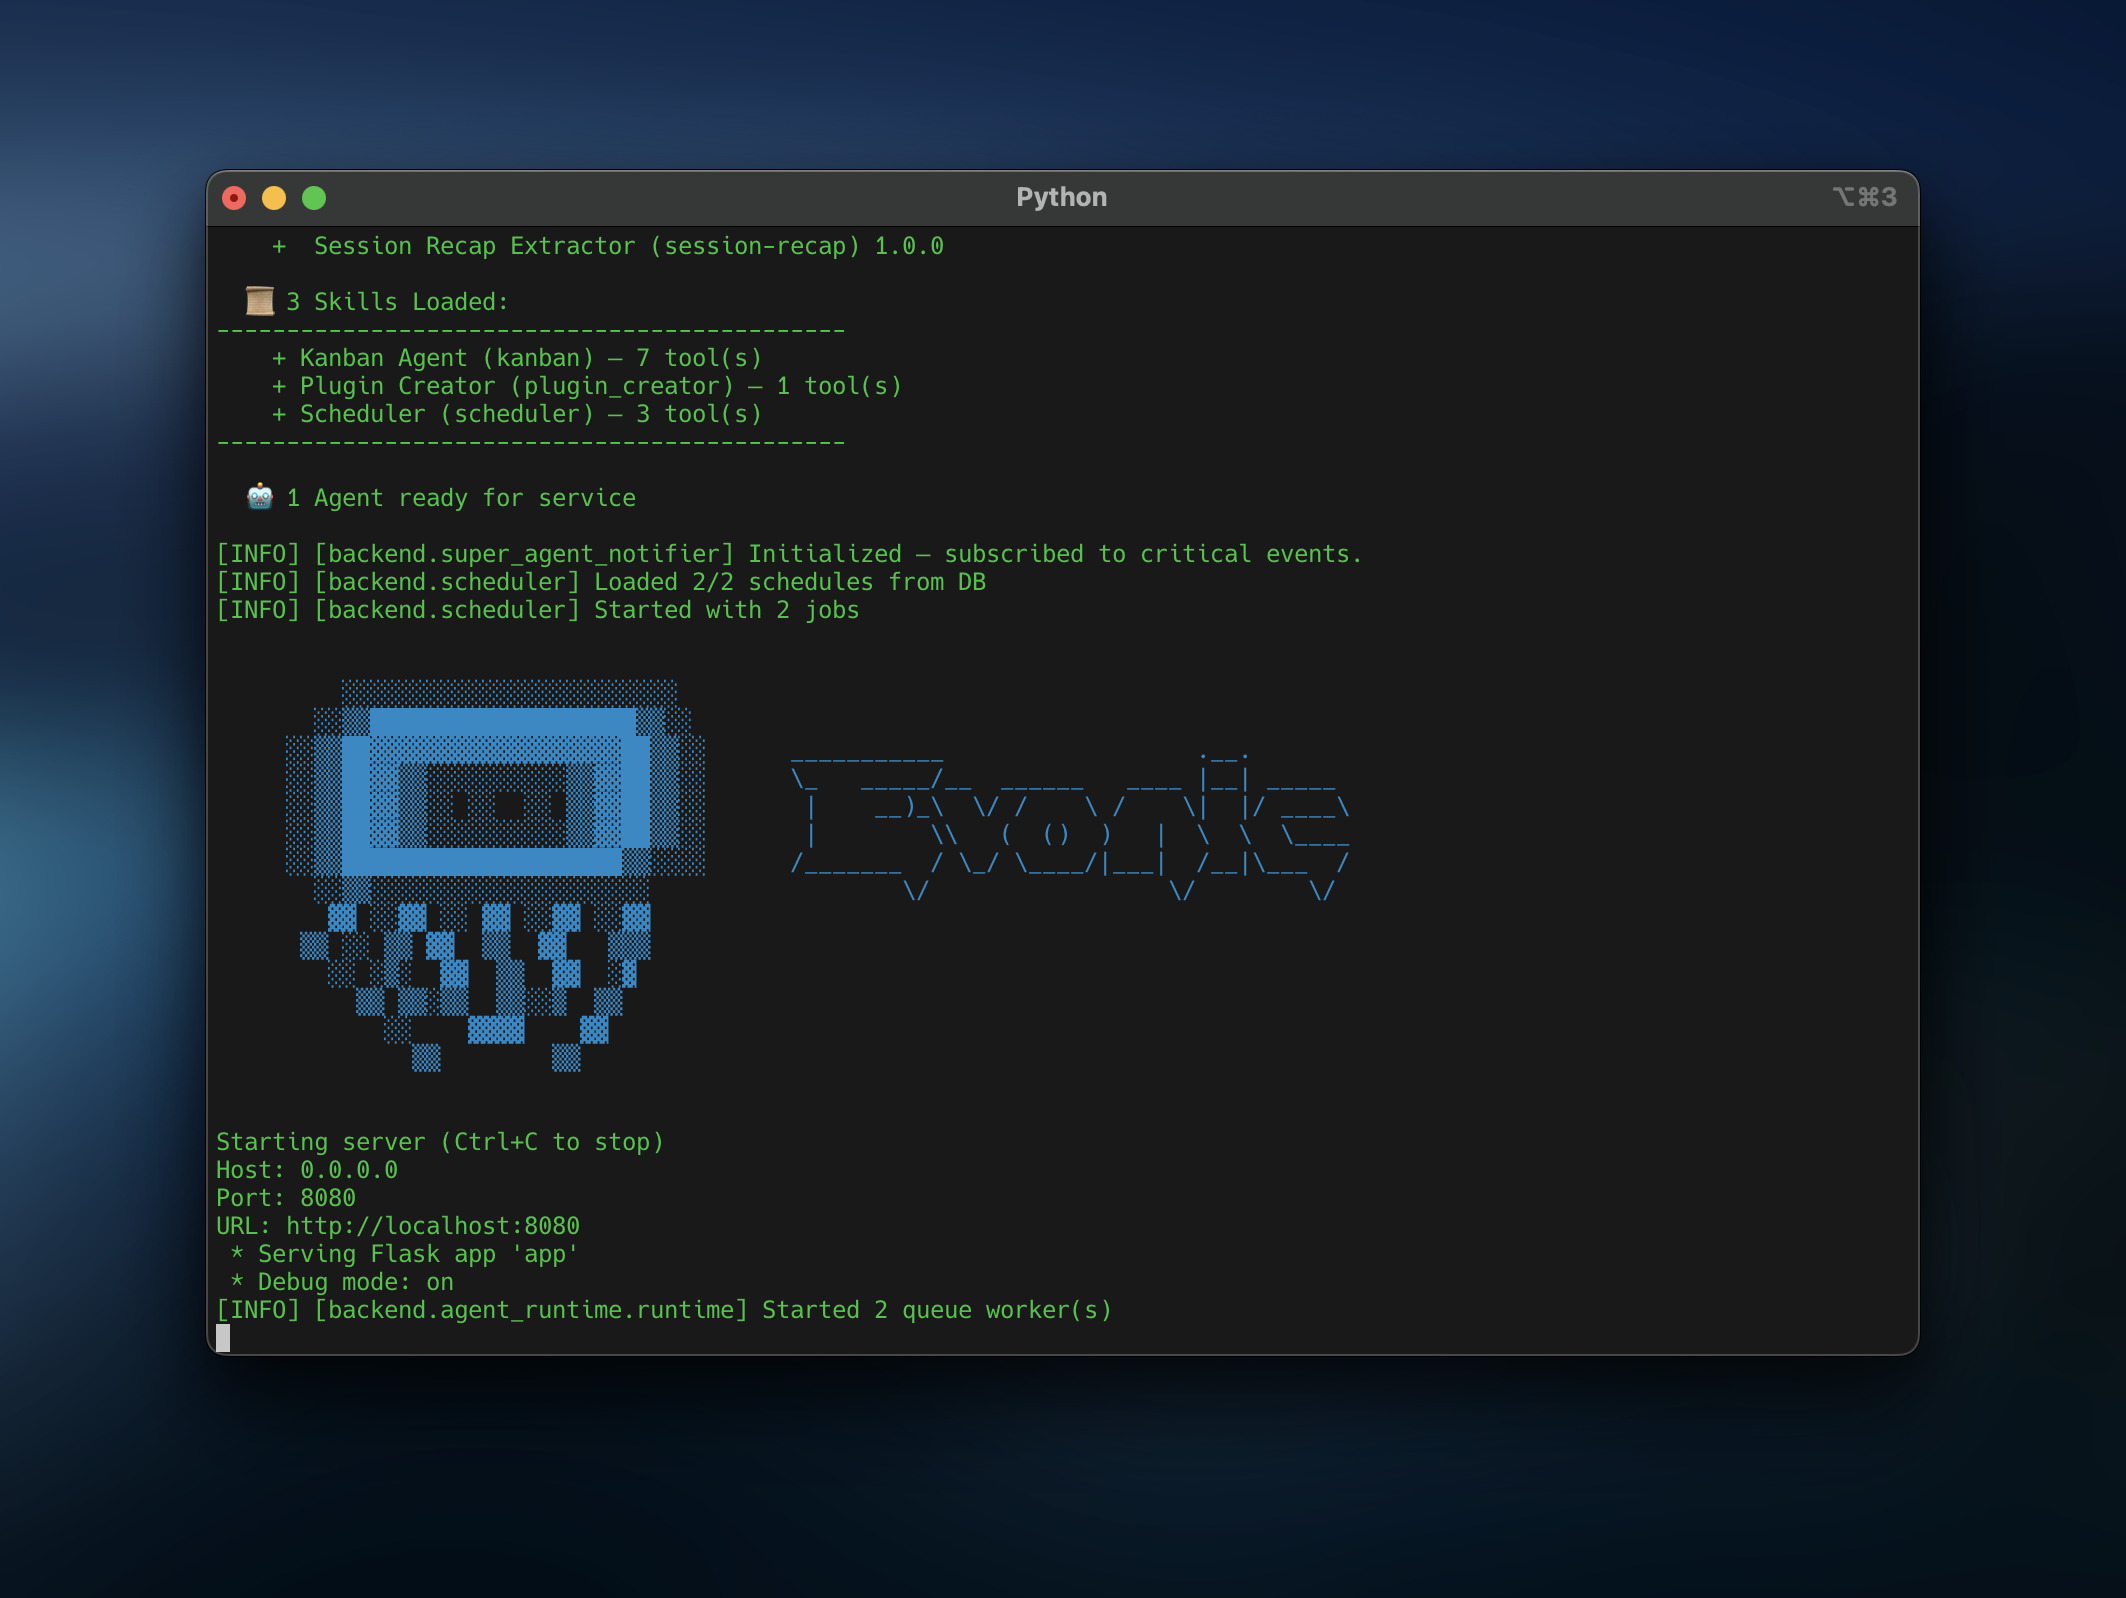The width and height of the screenshot is (2126, 1598).
Task: Click the 'Debug mode: on' line
Action: 341,1282
